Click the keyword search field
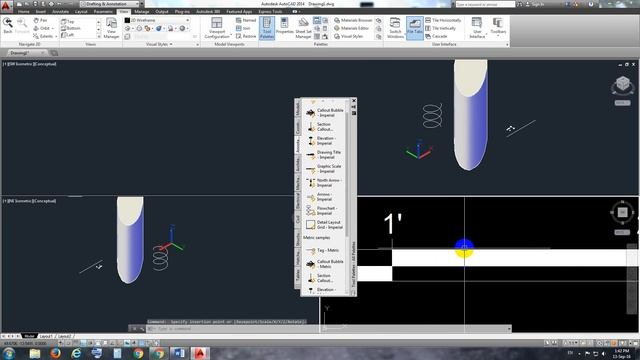Image resolution: width=640 pixels, height=360 pixels. pyautogui.click(x=485, y=4)
